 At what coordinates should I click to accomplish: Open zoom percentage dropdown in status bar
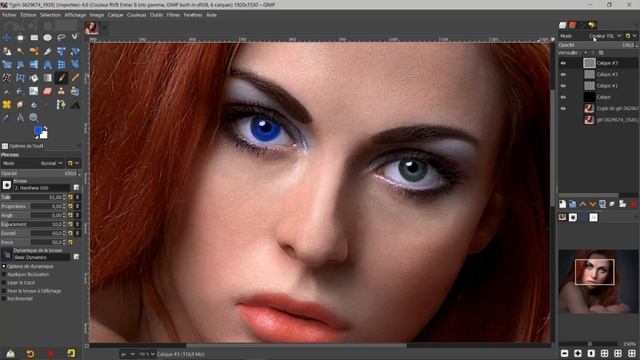(x=147, y=354)
